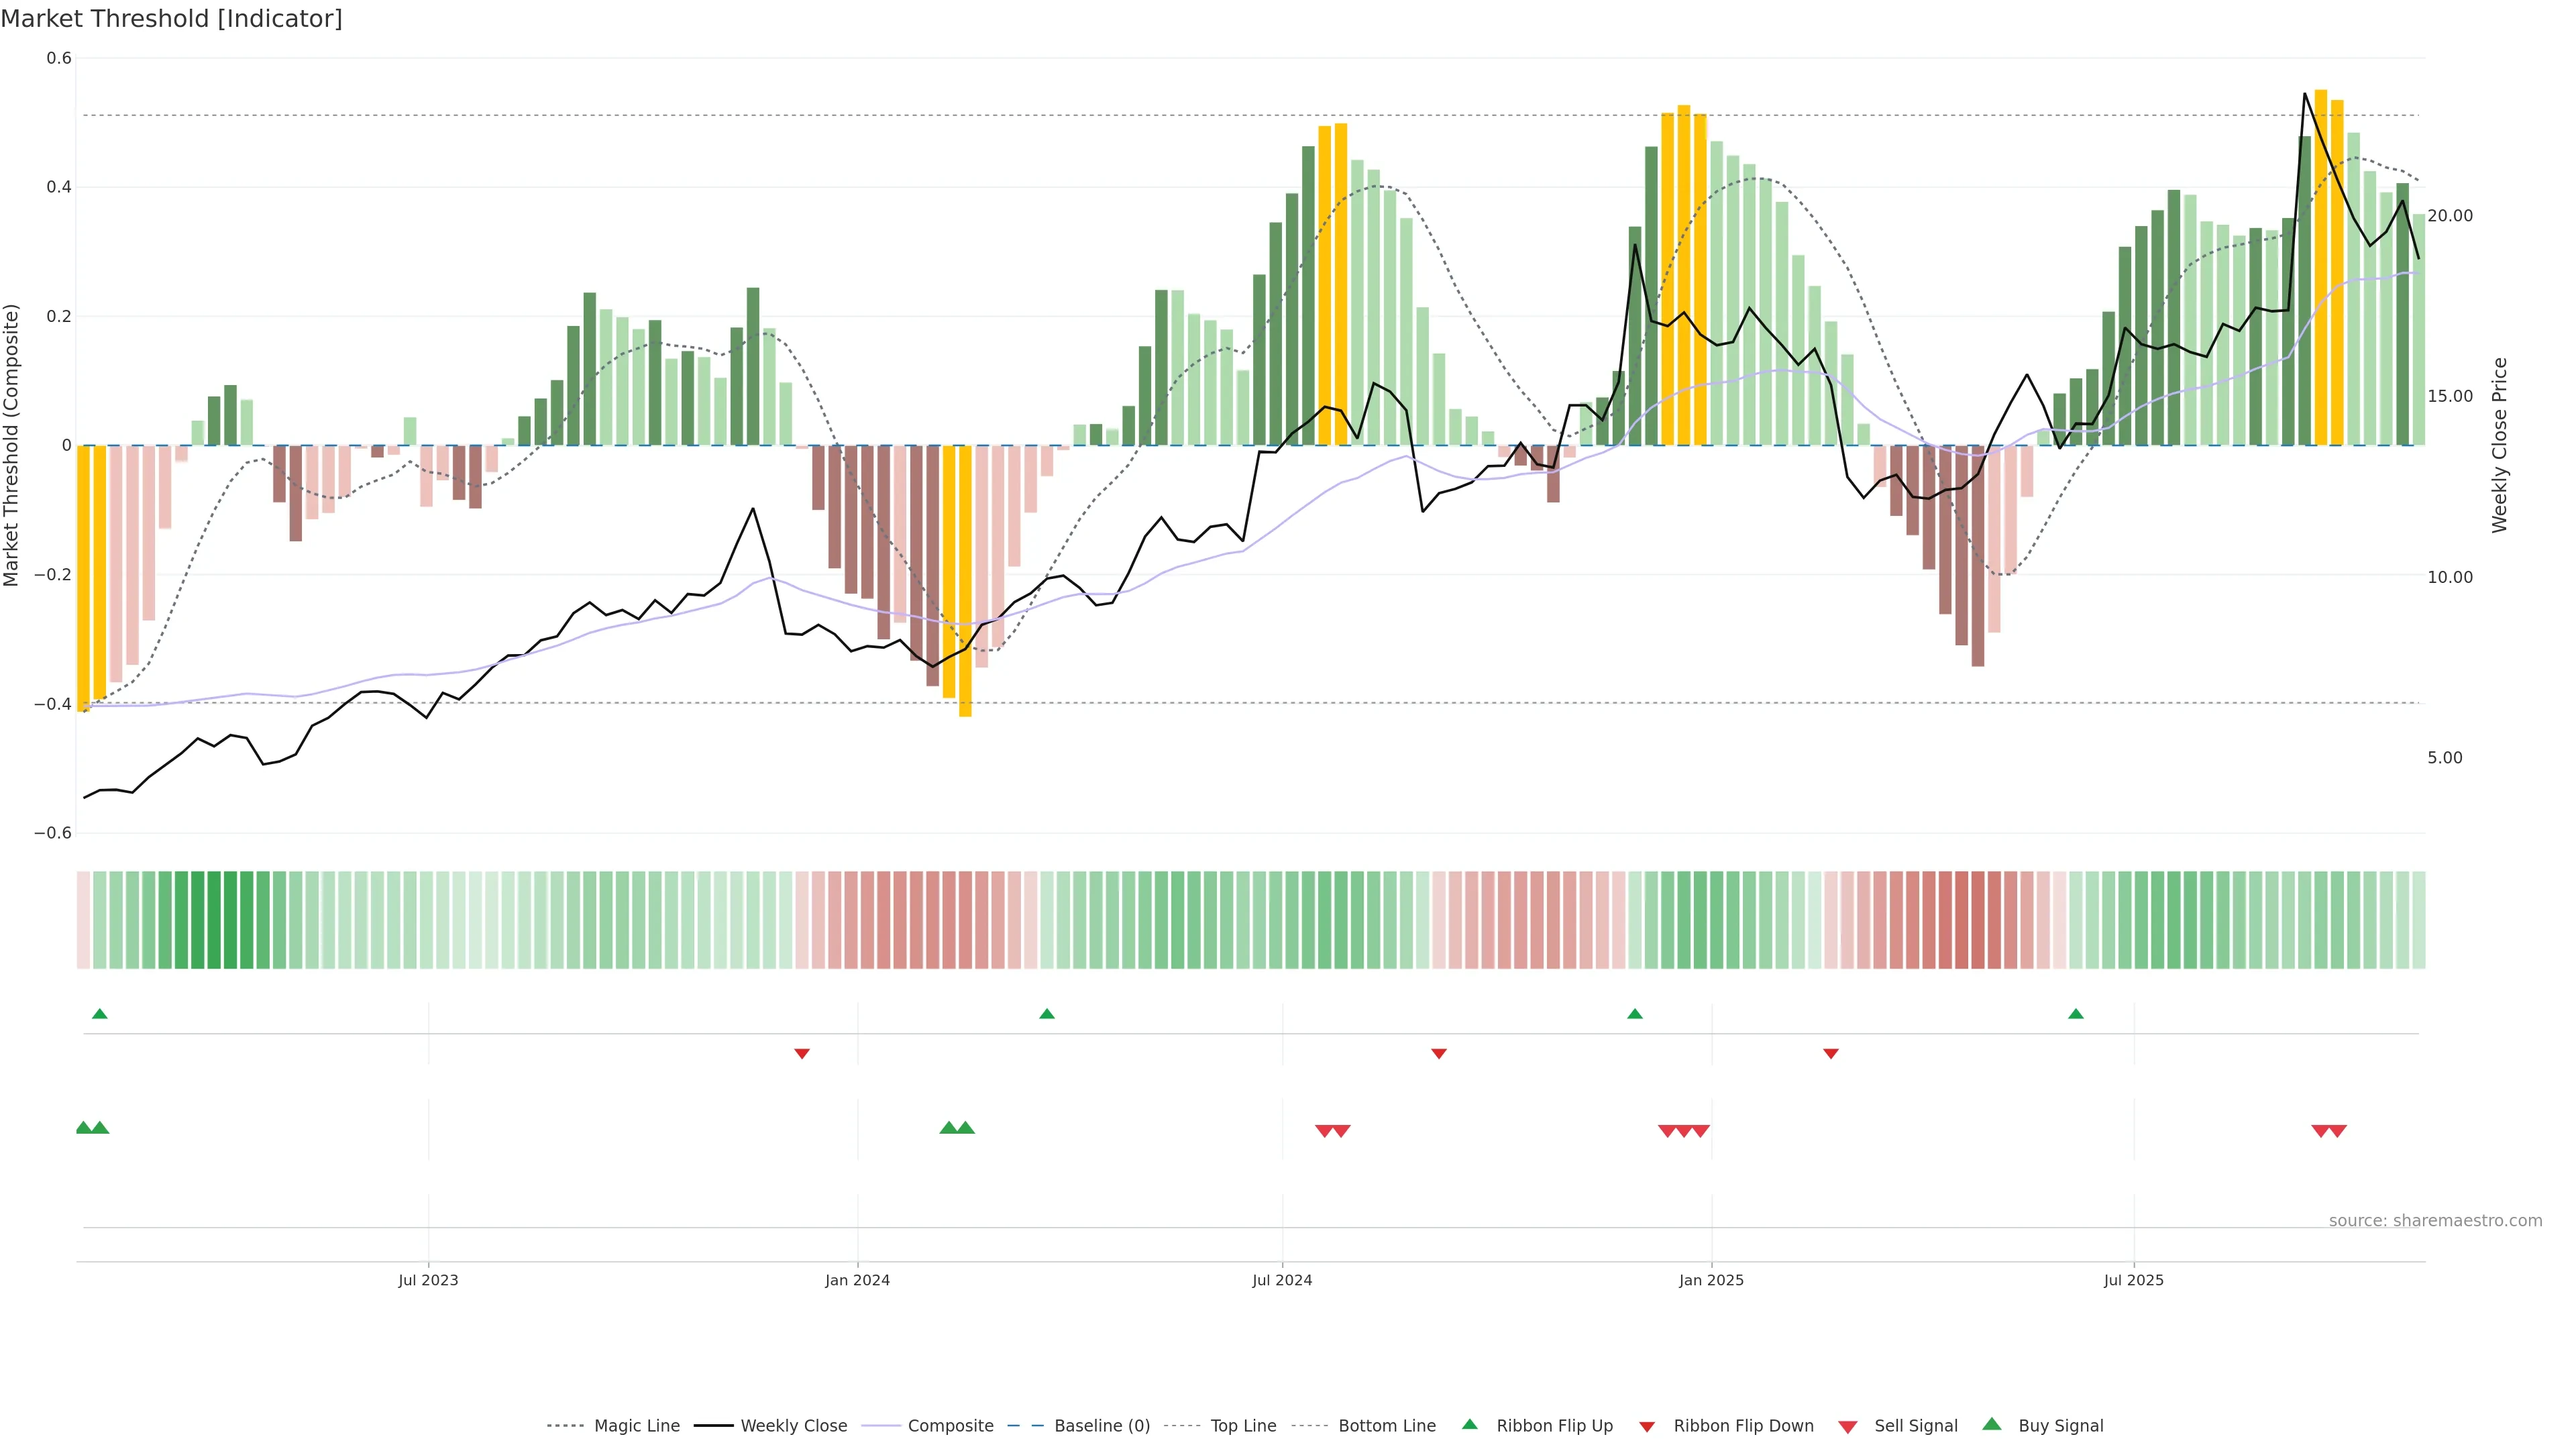This screenshot has width=2576, height=1449.
Task: Click the green flip-up marker just before Jul 2025
Action: coord(2076,1014)
